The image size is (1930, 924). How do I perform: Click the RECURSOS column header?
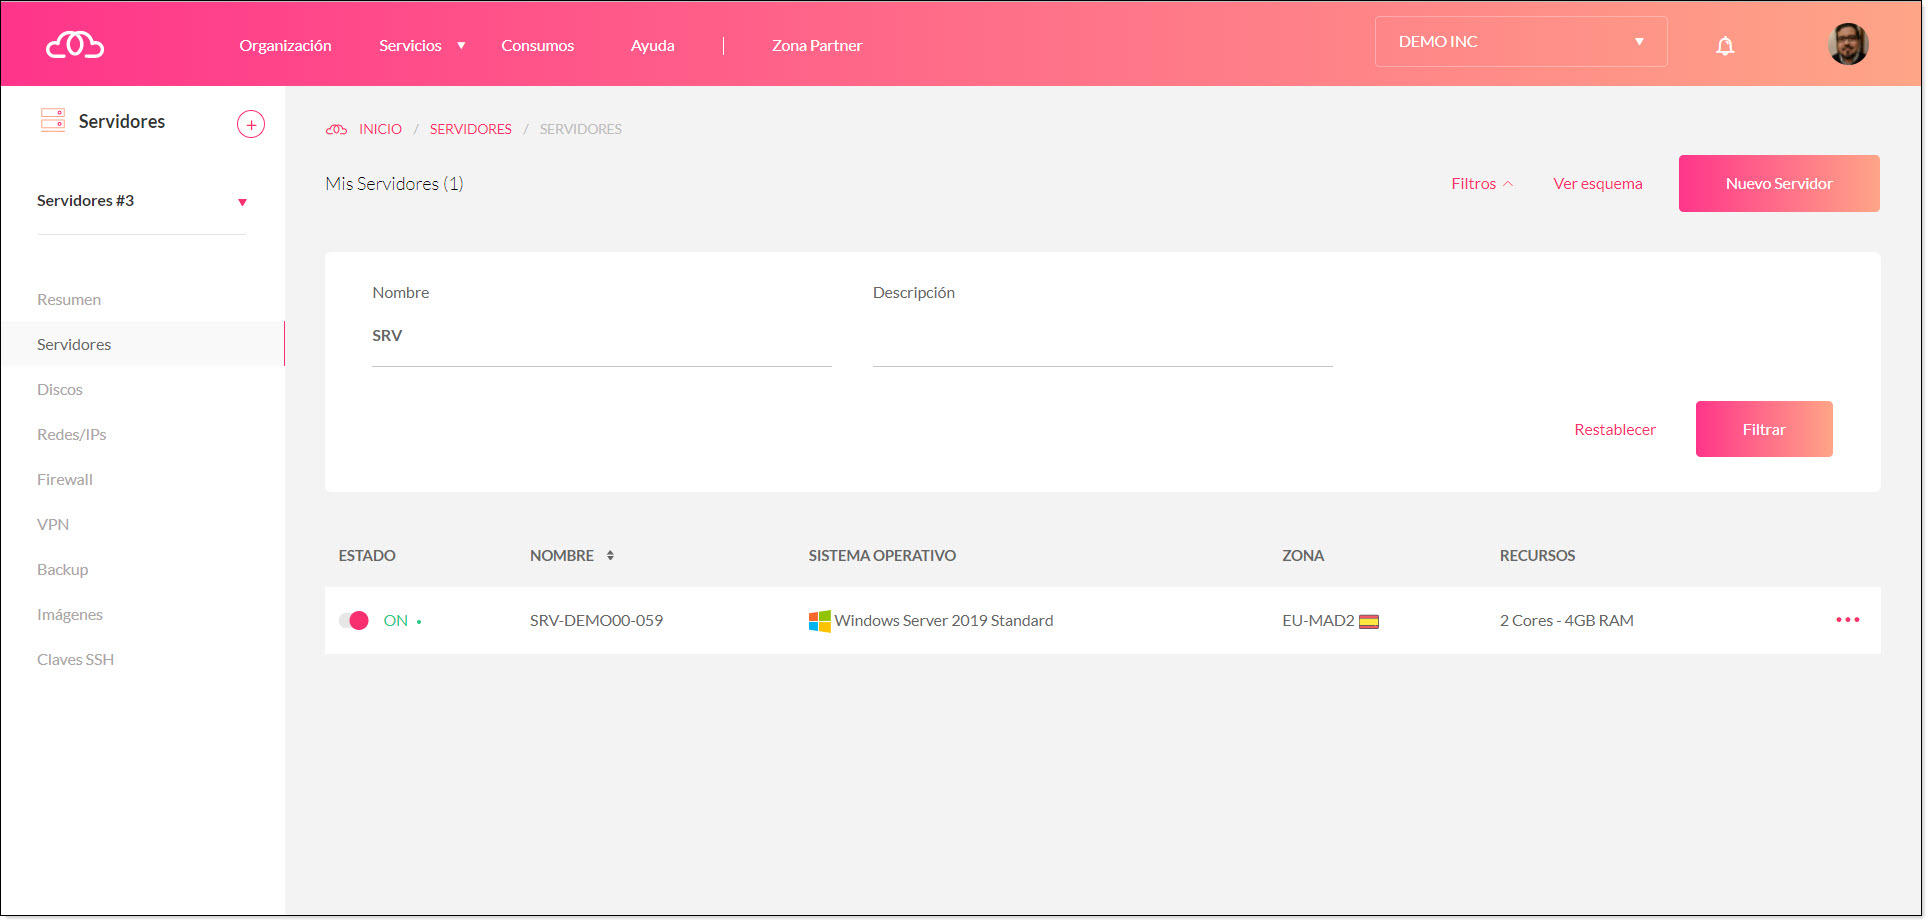[x=1537, y=556]
